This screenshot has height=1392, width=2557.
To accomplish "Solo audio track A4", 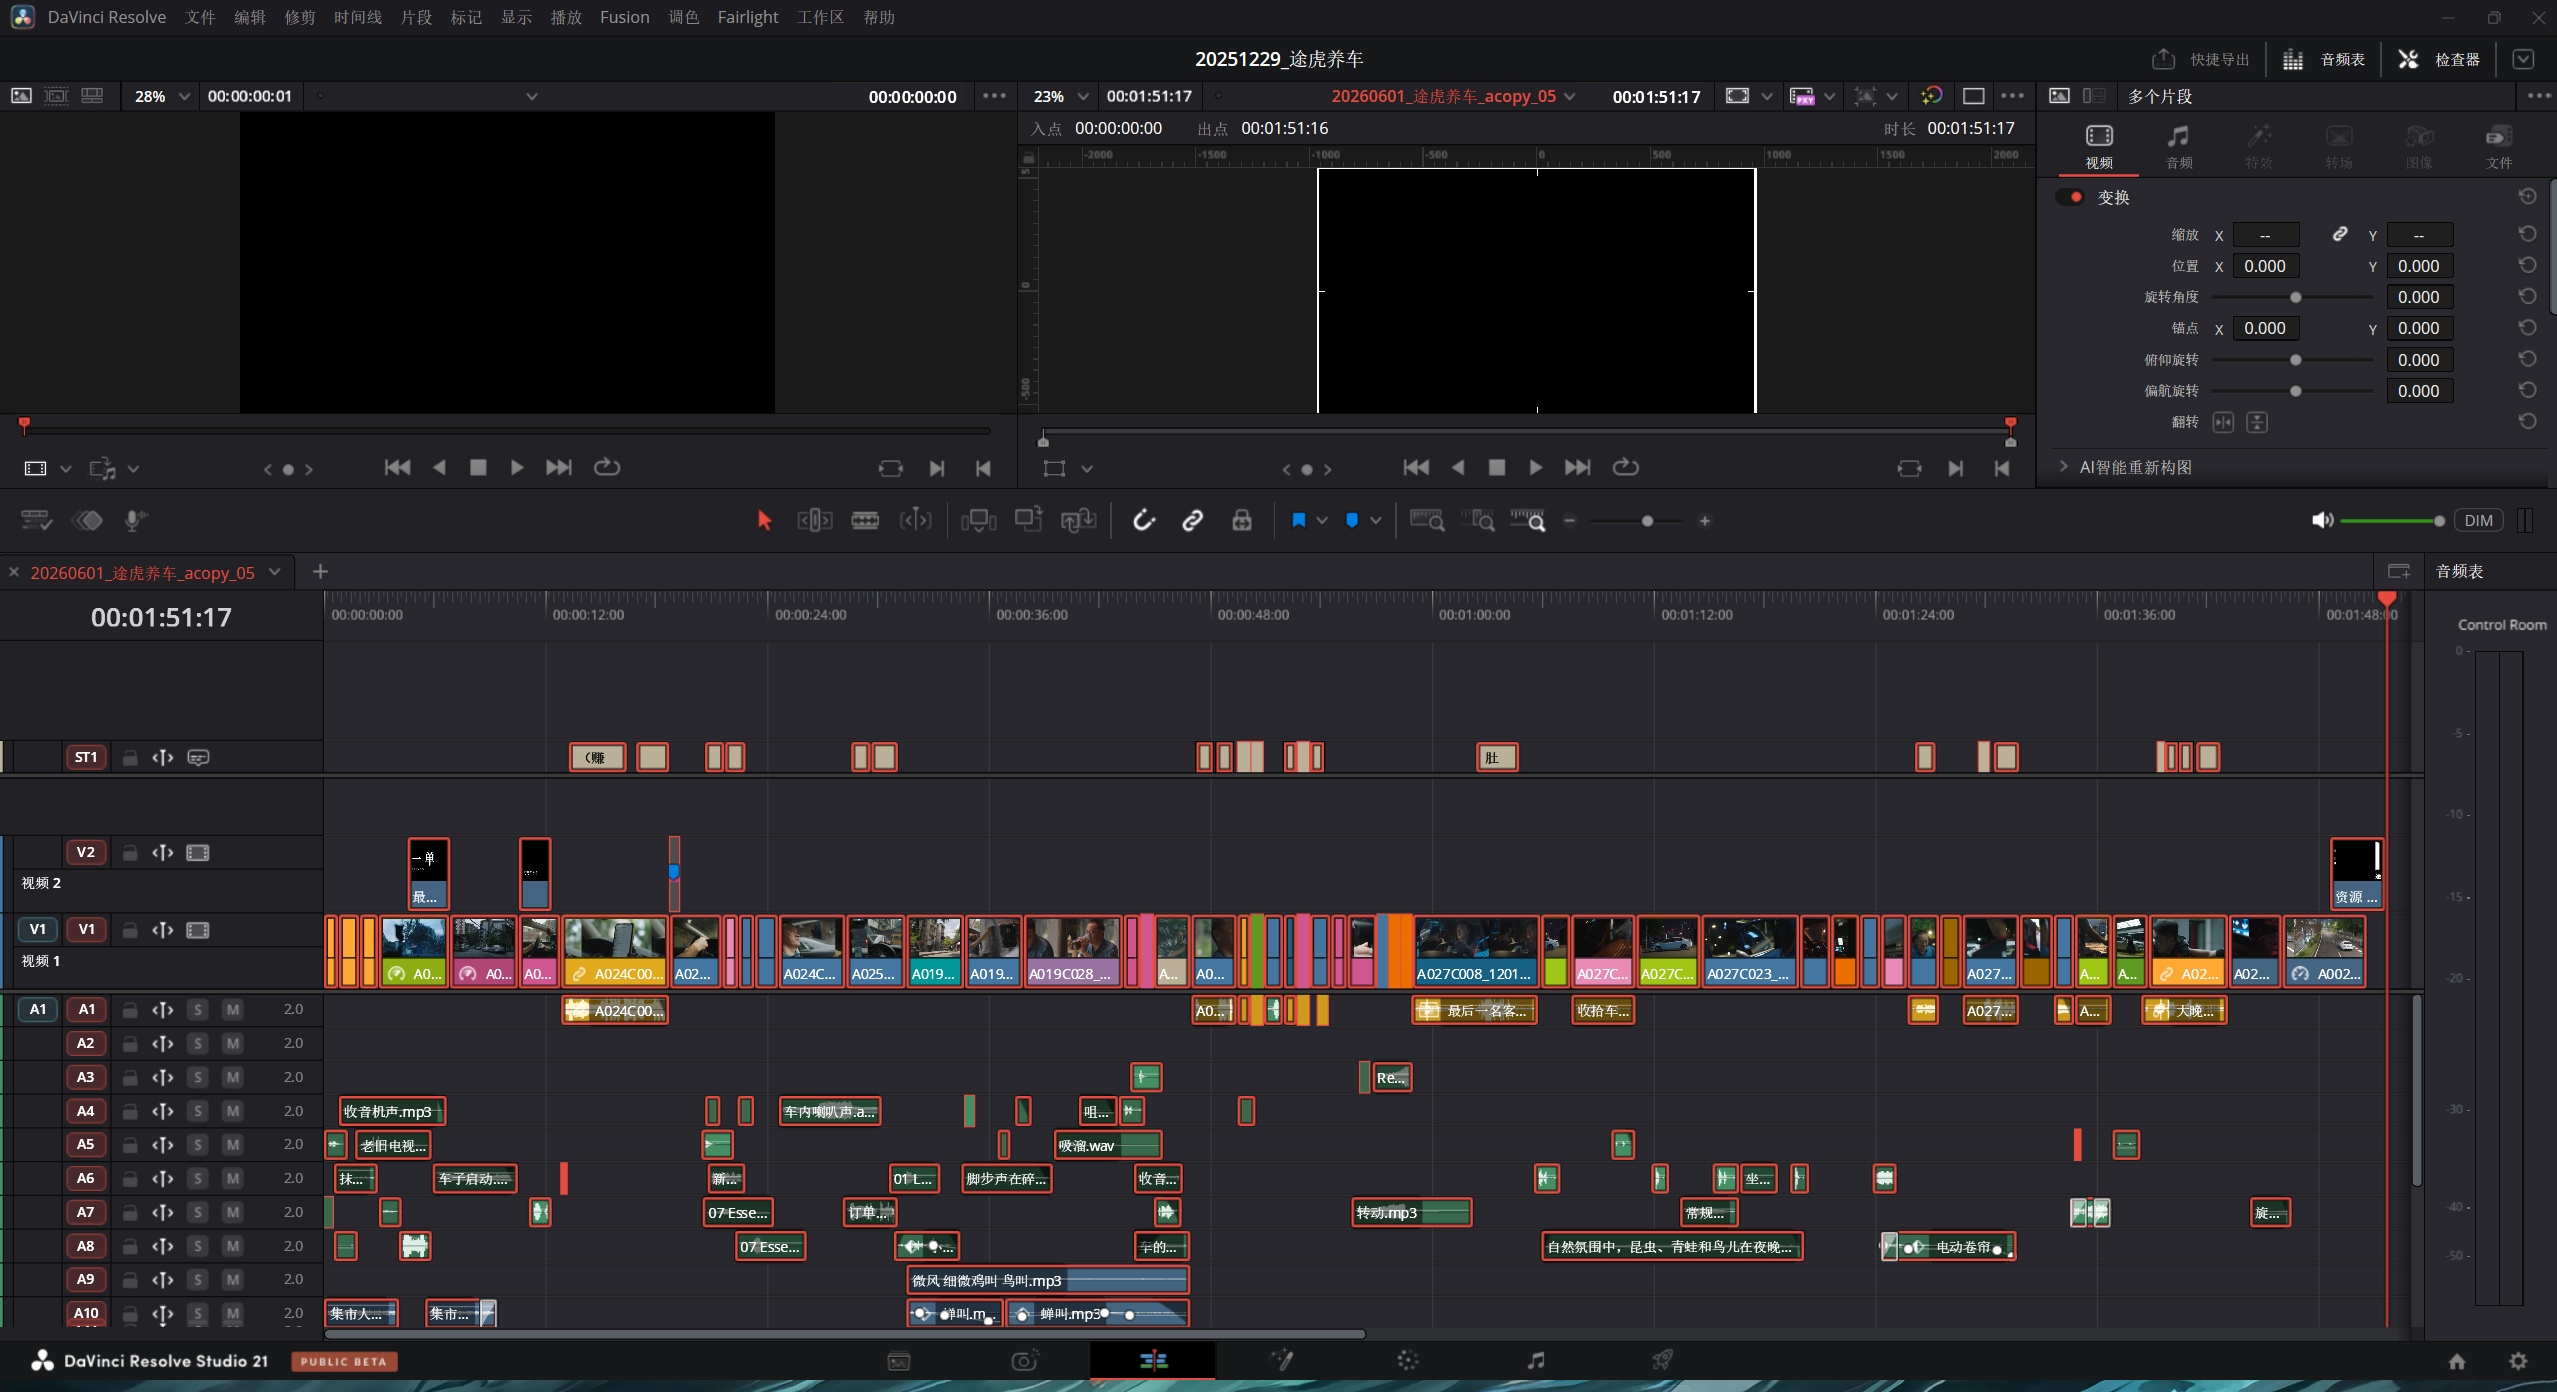I will [198, 1111].
